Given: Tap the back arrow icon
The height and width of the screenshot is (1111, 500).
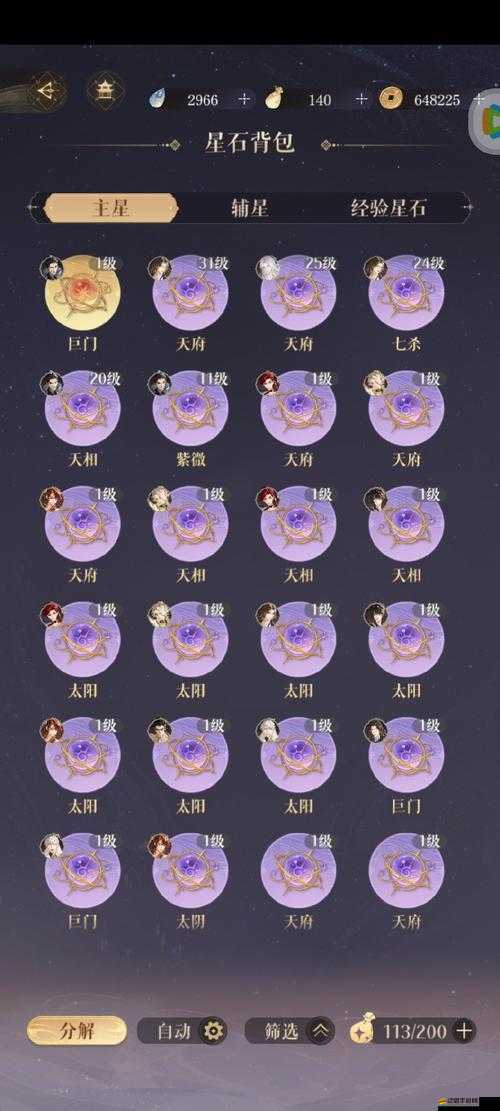Looking at the screenshot, I should [x=47, y=92].
